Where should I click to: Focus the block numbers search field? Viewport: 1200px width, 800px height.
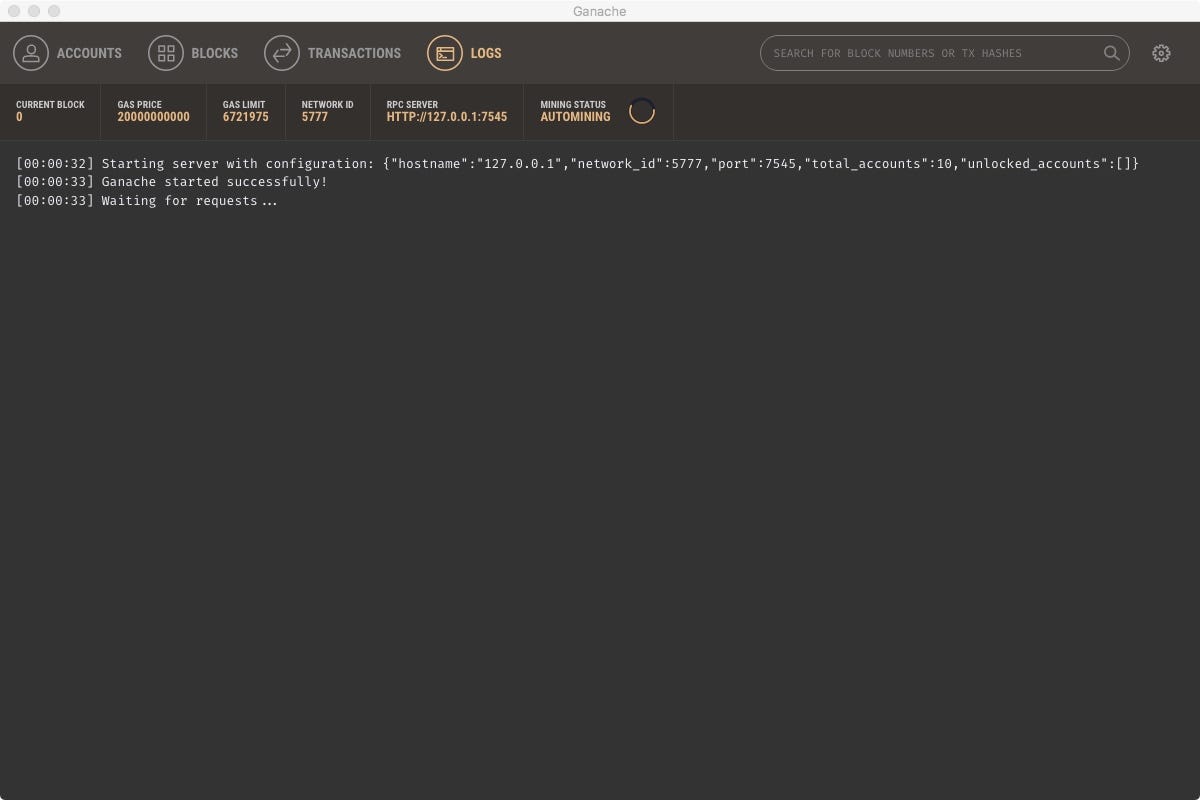[x=945, y=53]
